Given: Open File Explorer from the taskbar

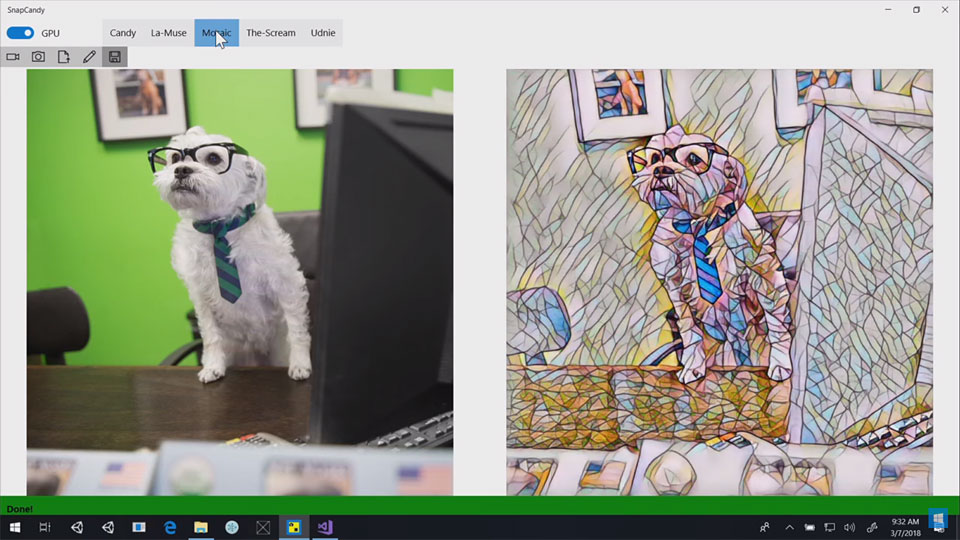Looking at the screenshot, I should click(x=201, y=527).
